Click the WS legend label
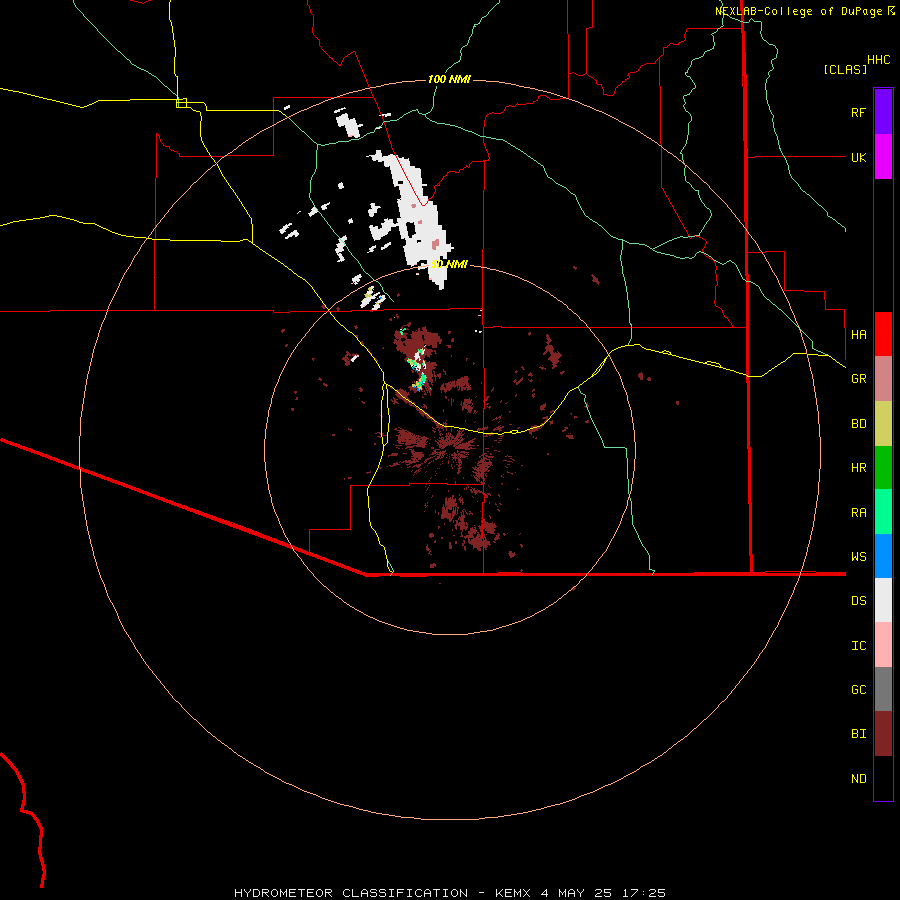This screenshot has width=900, height=900. [x=858, y=556]
